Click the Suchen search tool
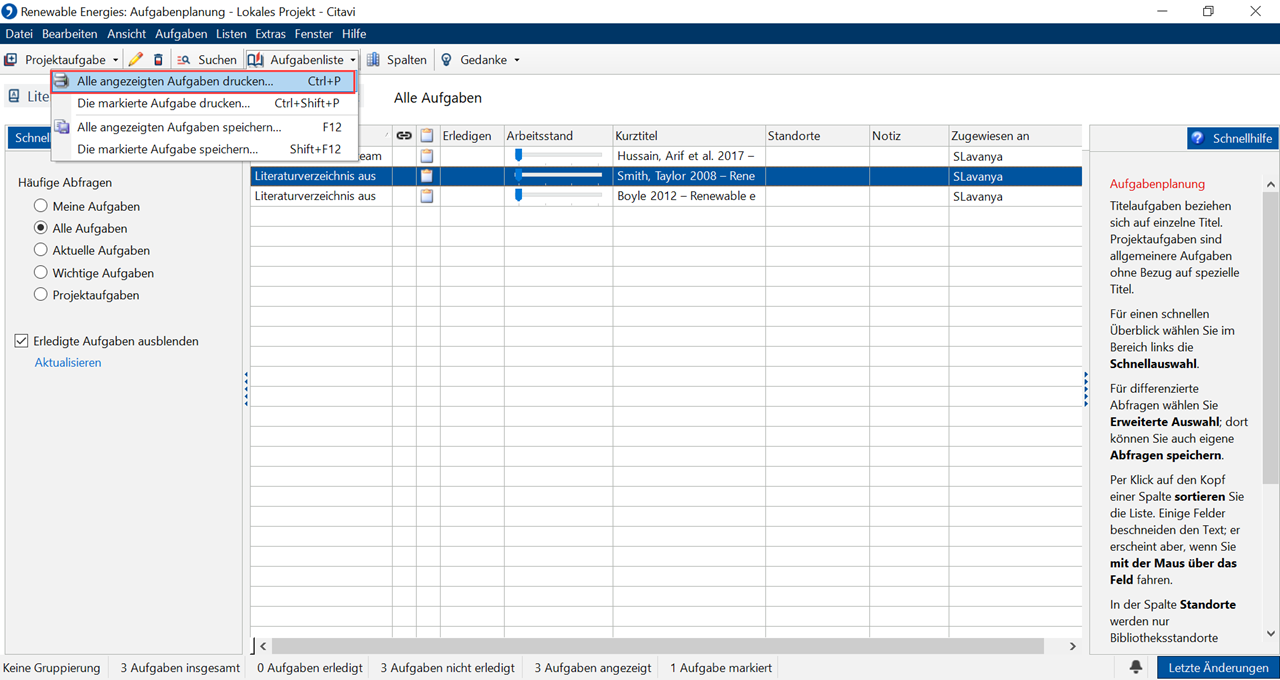Screen dimensions: 1280x680 click(207, 60)
